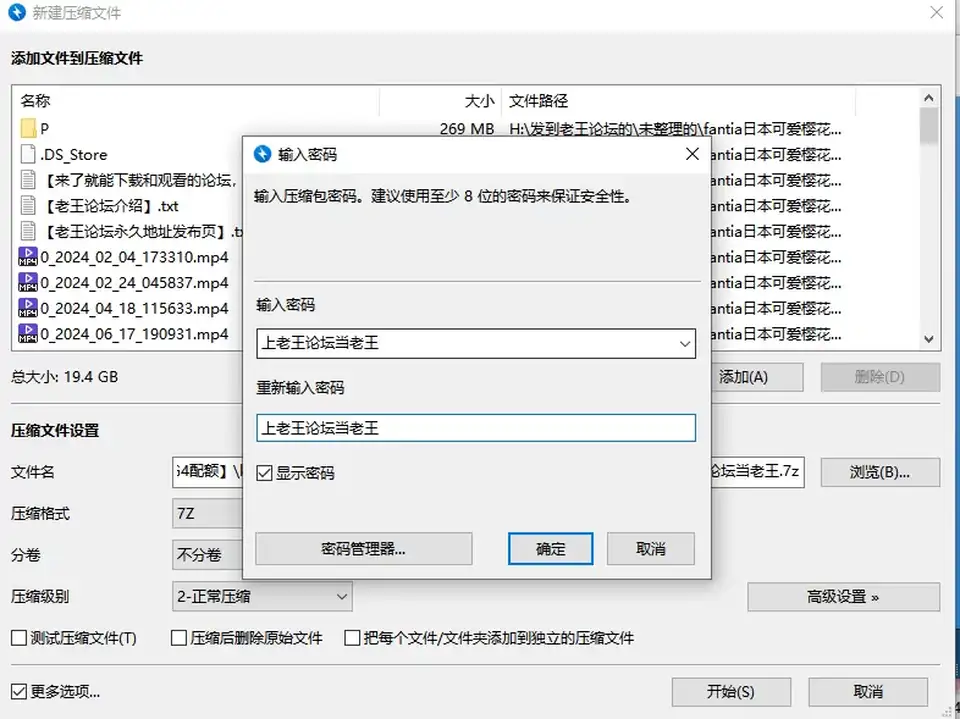Open the 2-正常压缩 compression level dropdown
Screen dimensions: 960x719
point(262,597)
